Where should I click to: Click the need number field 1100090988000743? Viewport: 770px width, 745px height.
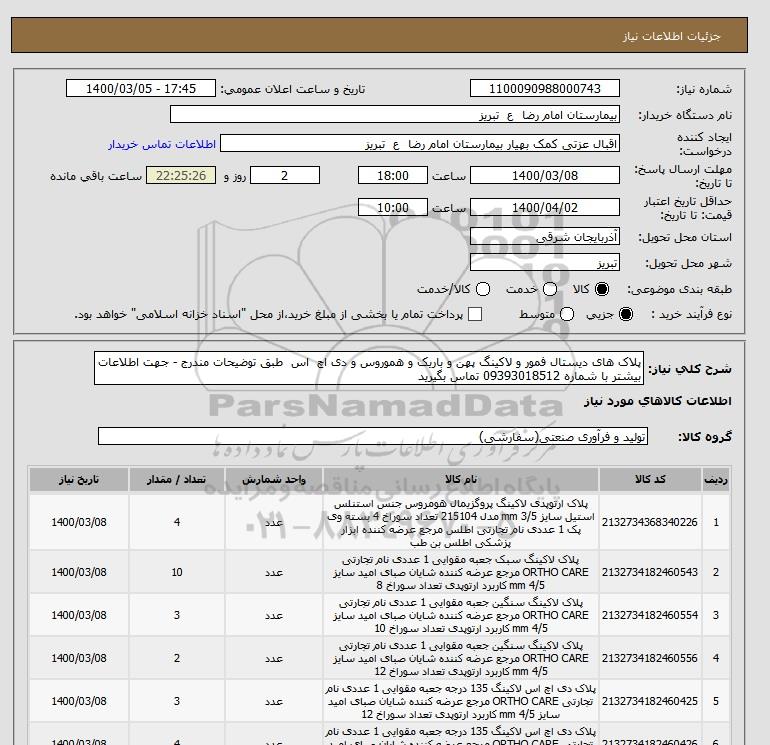(545, 88)
